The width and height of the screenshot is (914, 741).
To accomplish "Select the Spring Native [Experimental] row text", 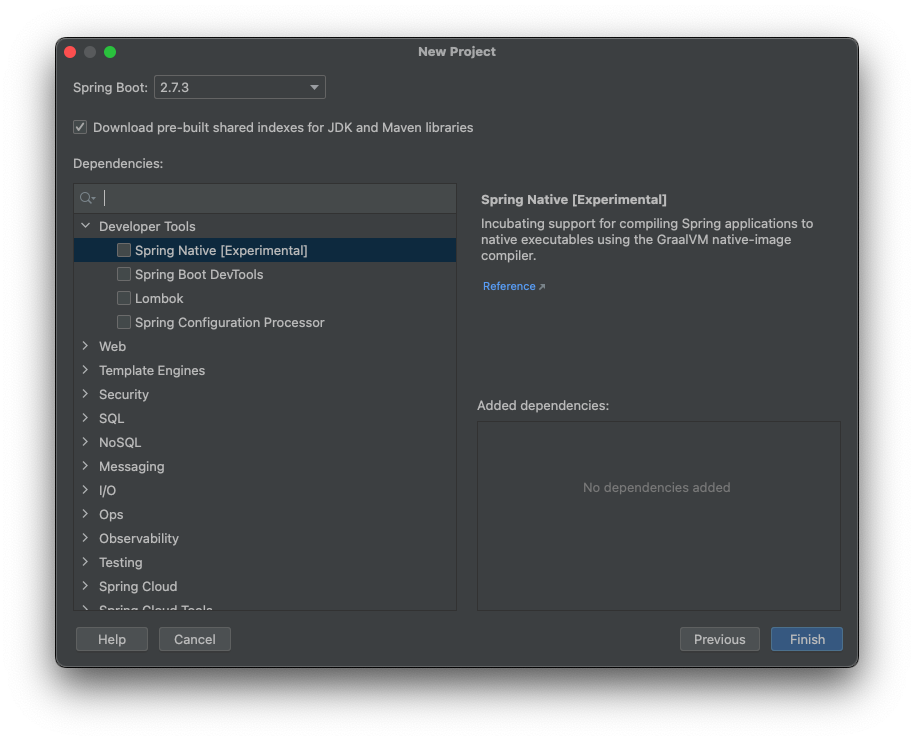I will coord(221,251).
